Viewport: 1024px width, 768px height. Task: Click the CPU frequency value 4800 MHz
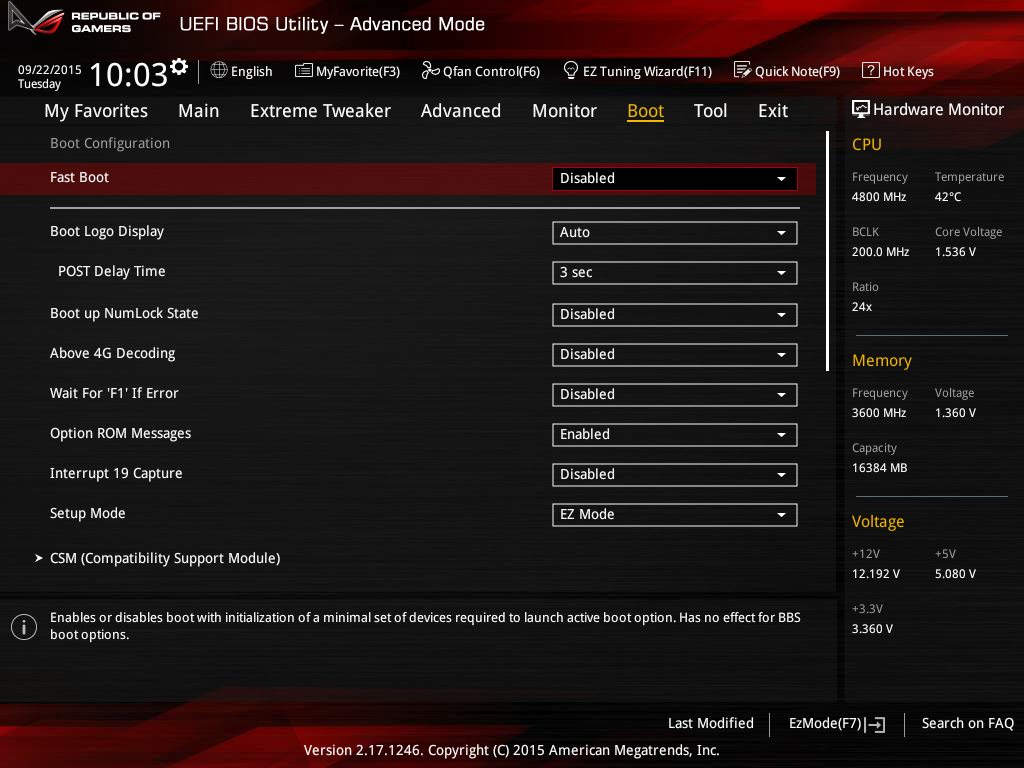878,197
